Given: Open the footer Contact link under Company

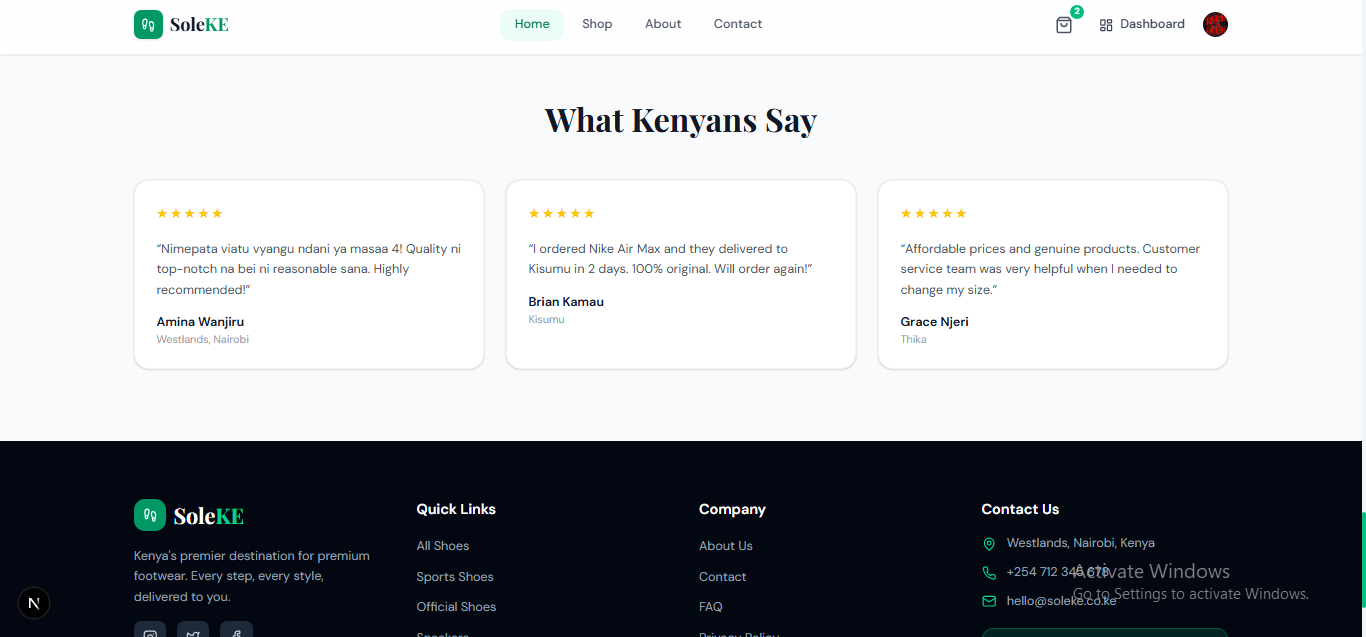Looking at the screenshot, I should 723,577.
